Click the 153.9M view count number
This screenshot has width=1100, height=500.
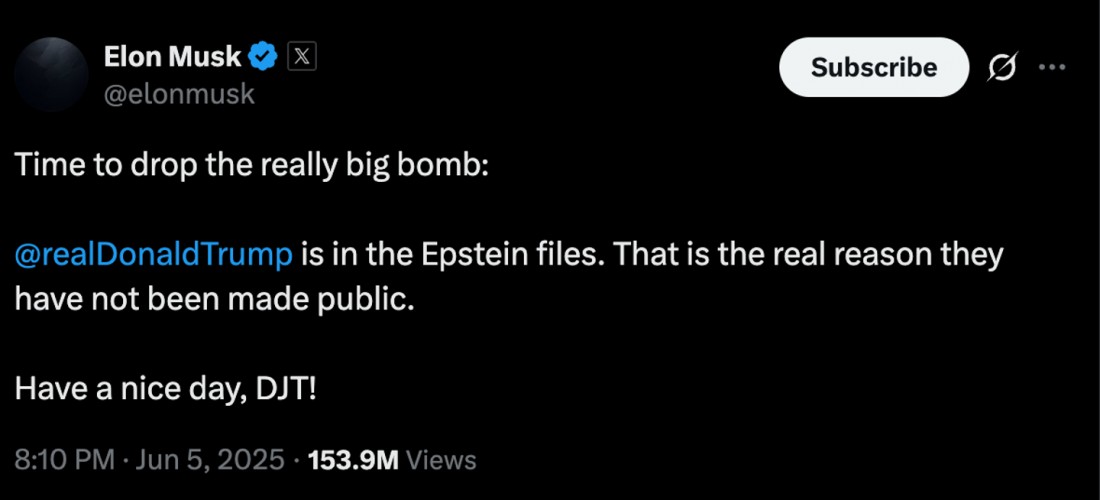pos(353,460)
